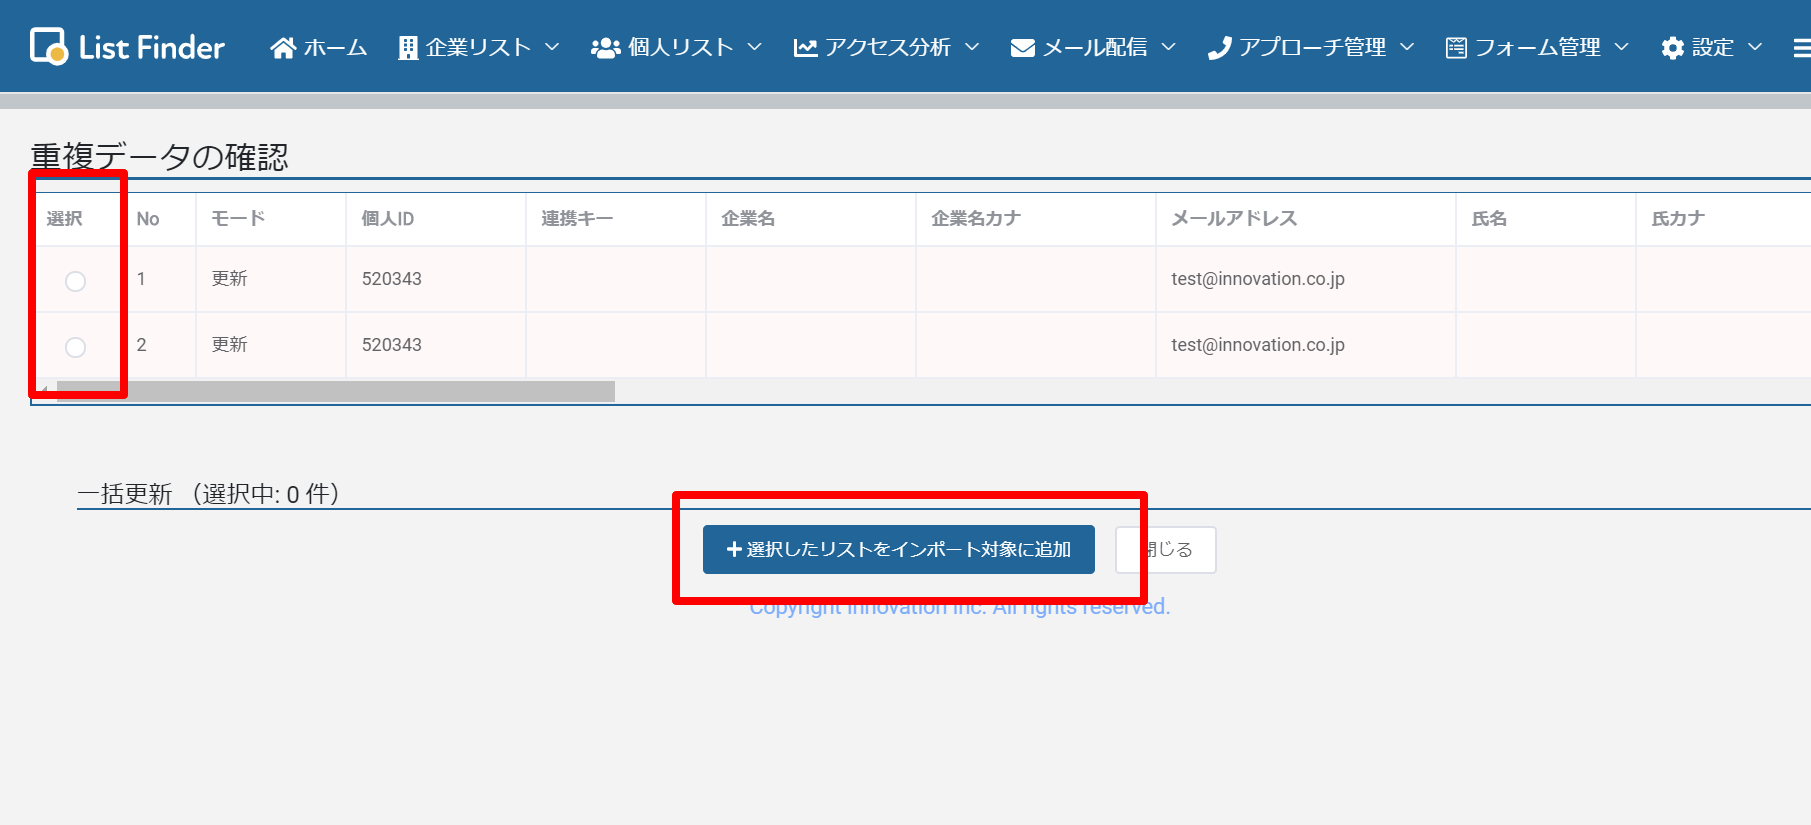
Task: Click the form icon for フォーム管理
Action: tap(1456, 48)
